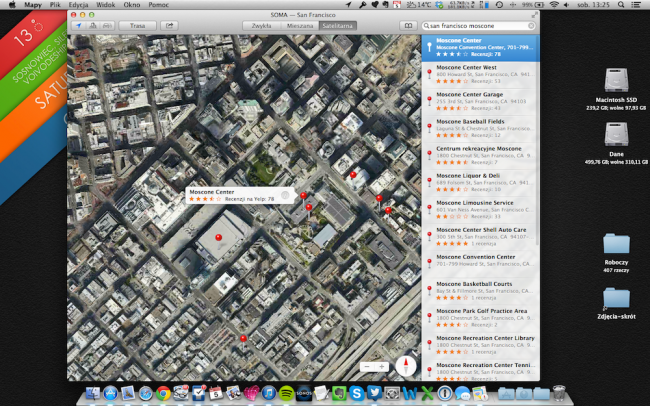Open the Pomoc menu
This screenshot has width=650, height=406.
158,5
